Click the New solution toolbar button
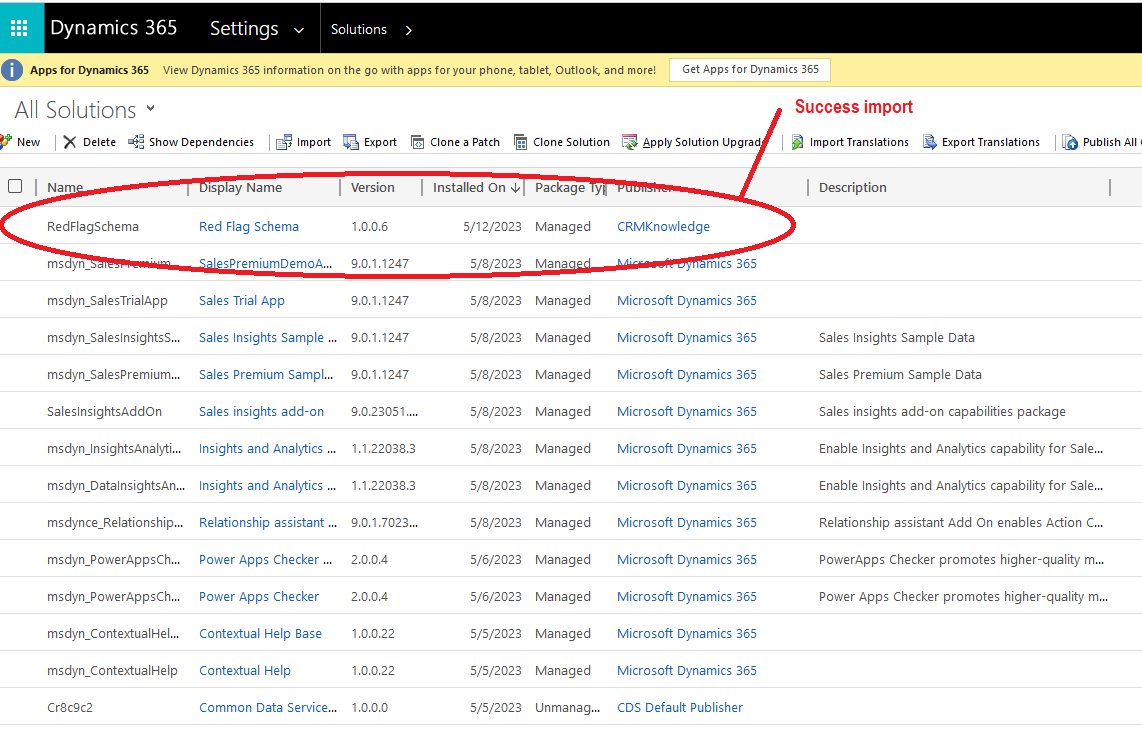Screen dimensions: 1142x732 (20, 142)
